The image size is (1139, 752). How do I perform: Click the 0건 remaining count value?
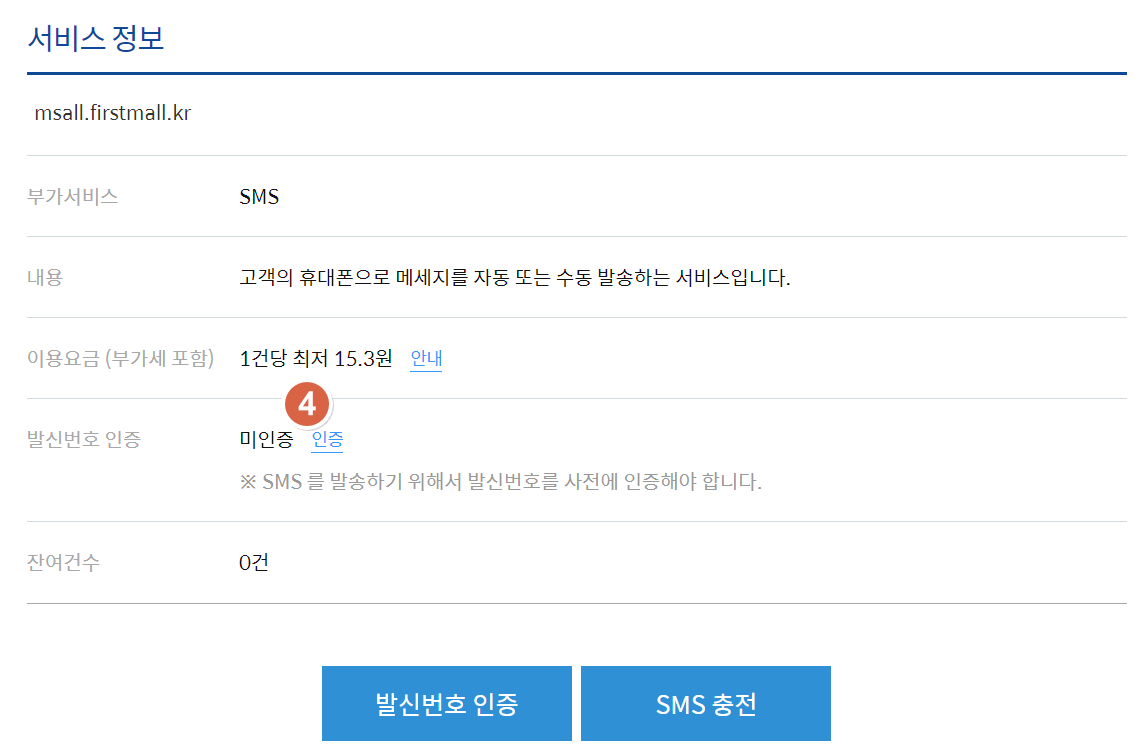click(254, 562)
